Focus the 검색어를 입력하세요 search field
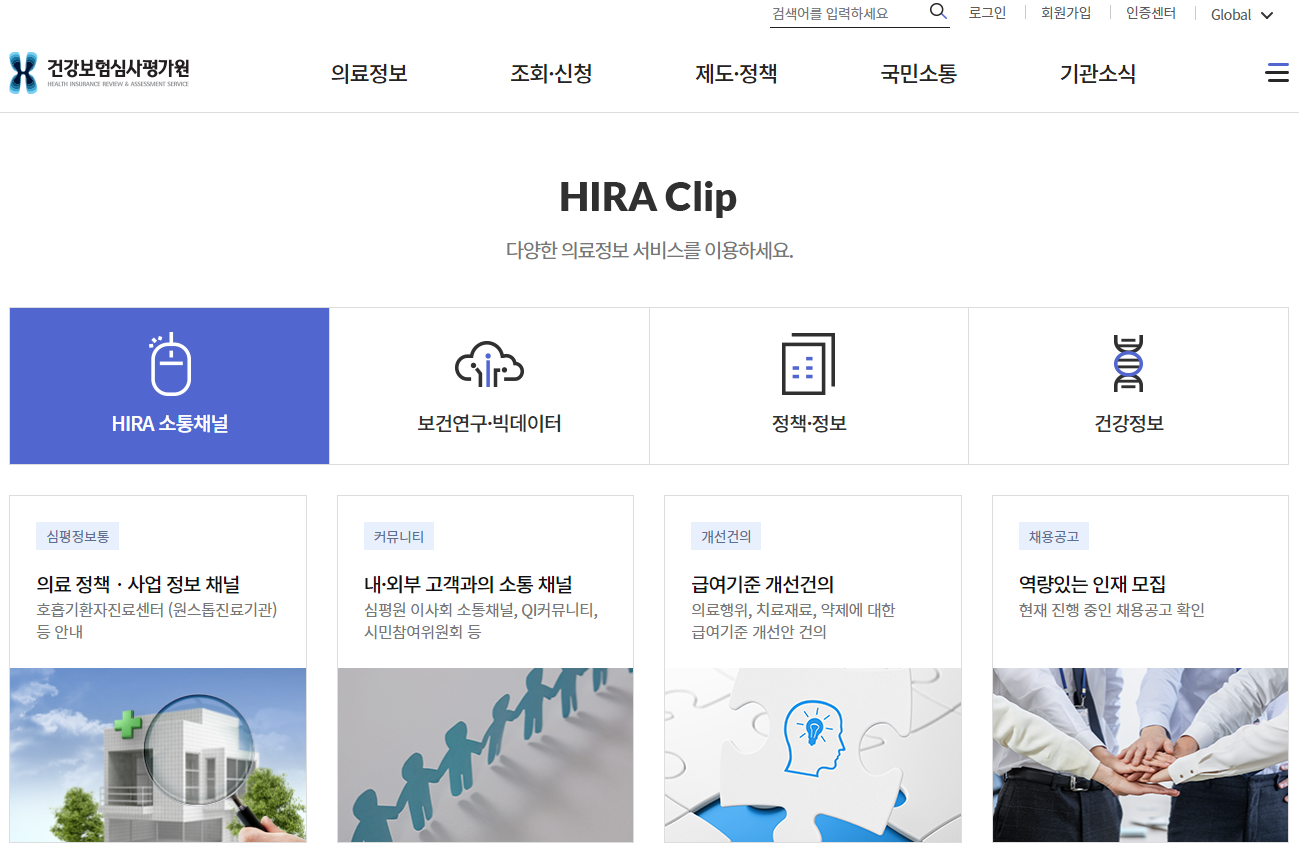The height and width of the screenshot is (855, 1299). tap(847, 14)
